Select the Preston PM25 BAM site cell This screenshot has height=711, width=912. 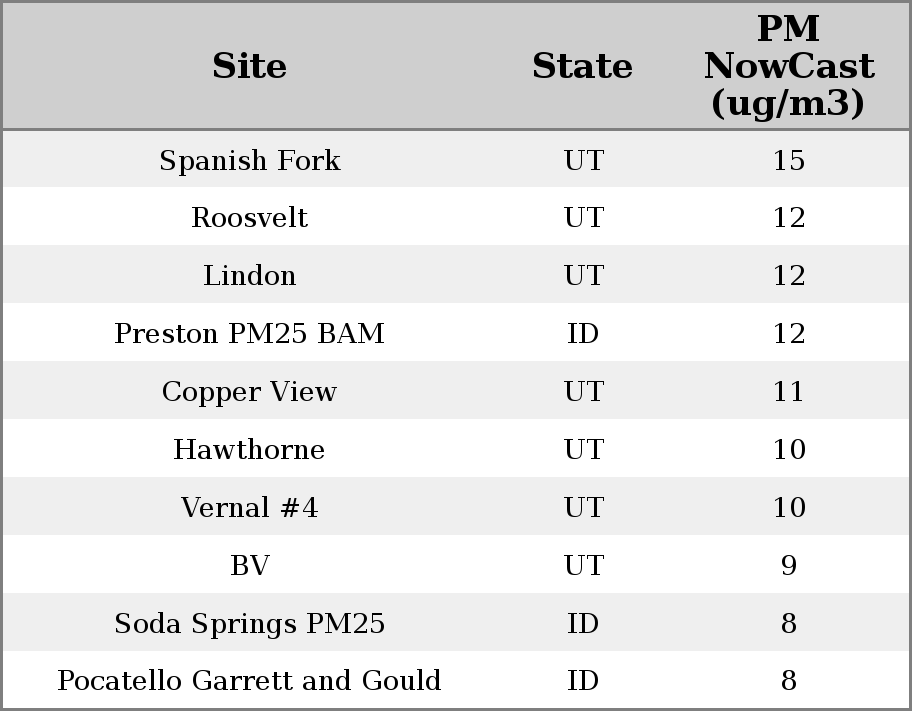tap(249, 333)
